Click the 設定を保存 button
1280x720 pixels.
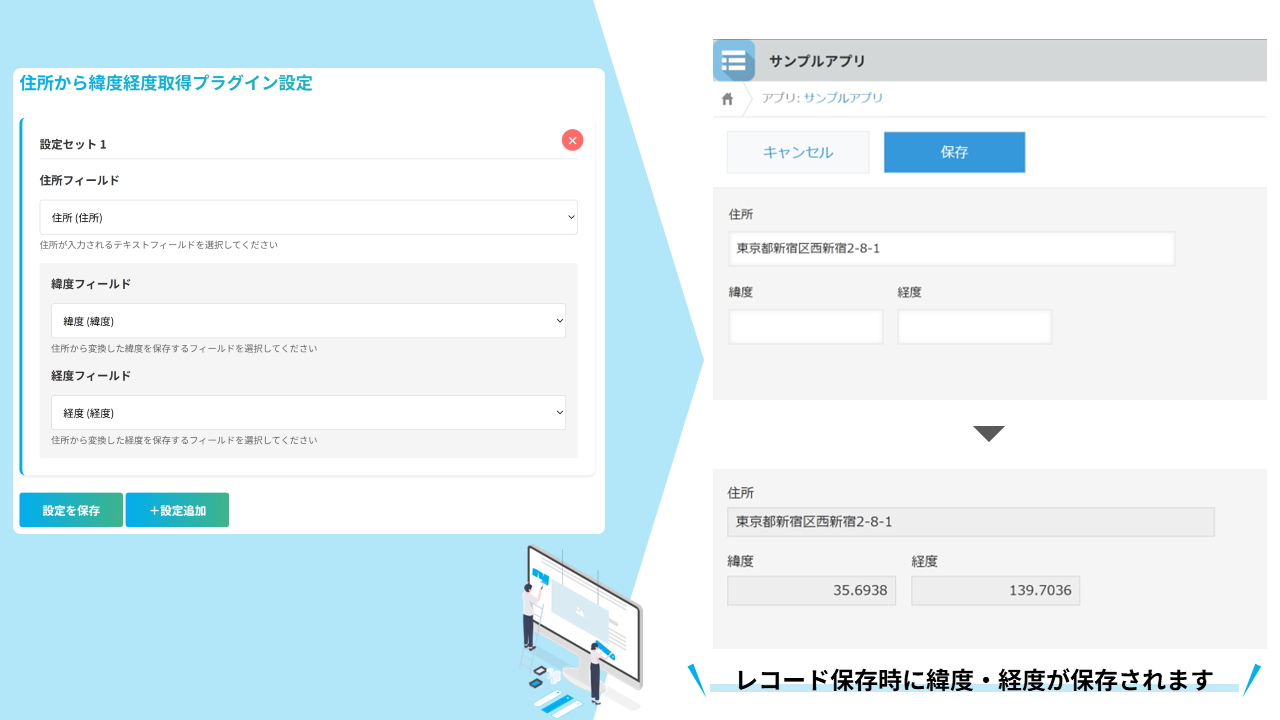[70, 509]
